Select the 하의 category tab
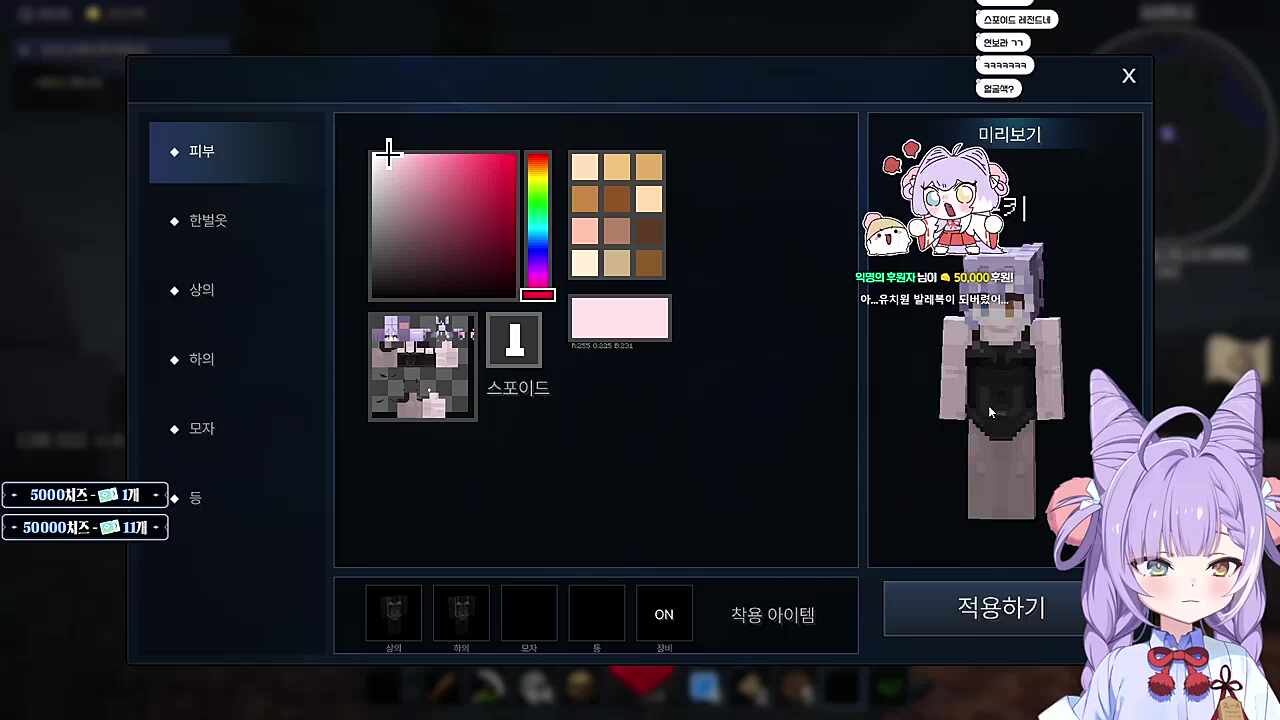The height and width of the screenshot is (720, 1280). (202, 359)
